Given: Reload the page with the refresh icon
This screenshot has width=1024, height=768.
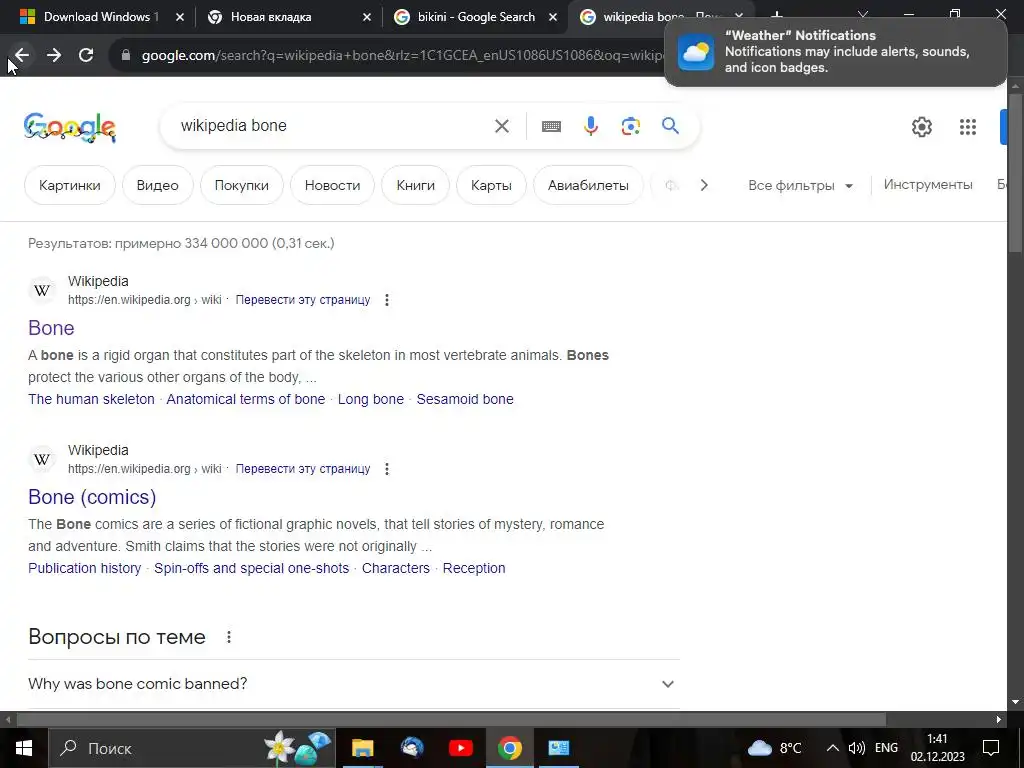Looking at the screenshot, I should [x=86, y=55].
